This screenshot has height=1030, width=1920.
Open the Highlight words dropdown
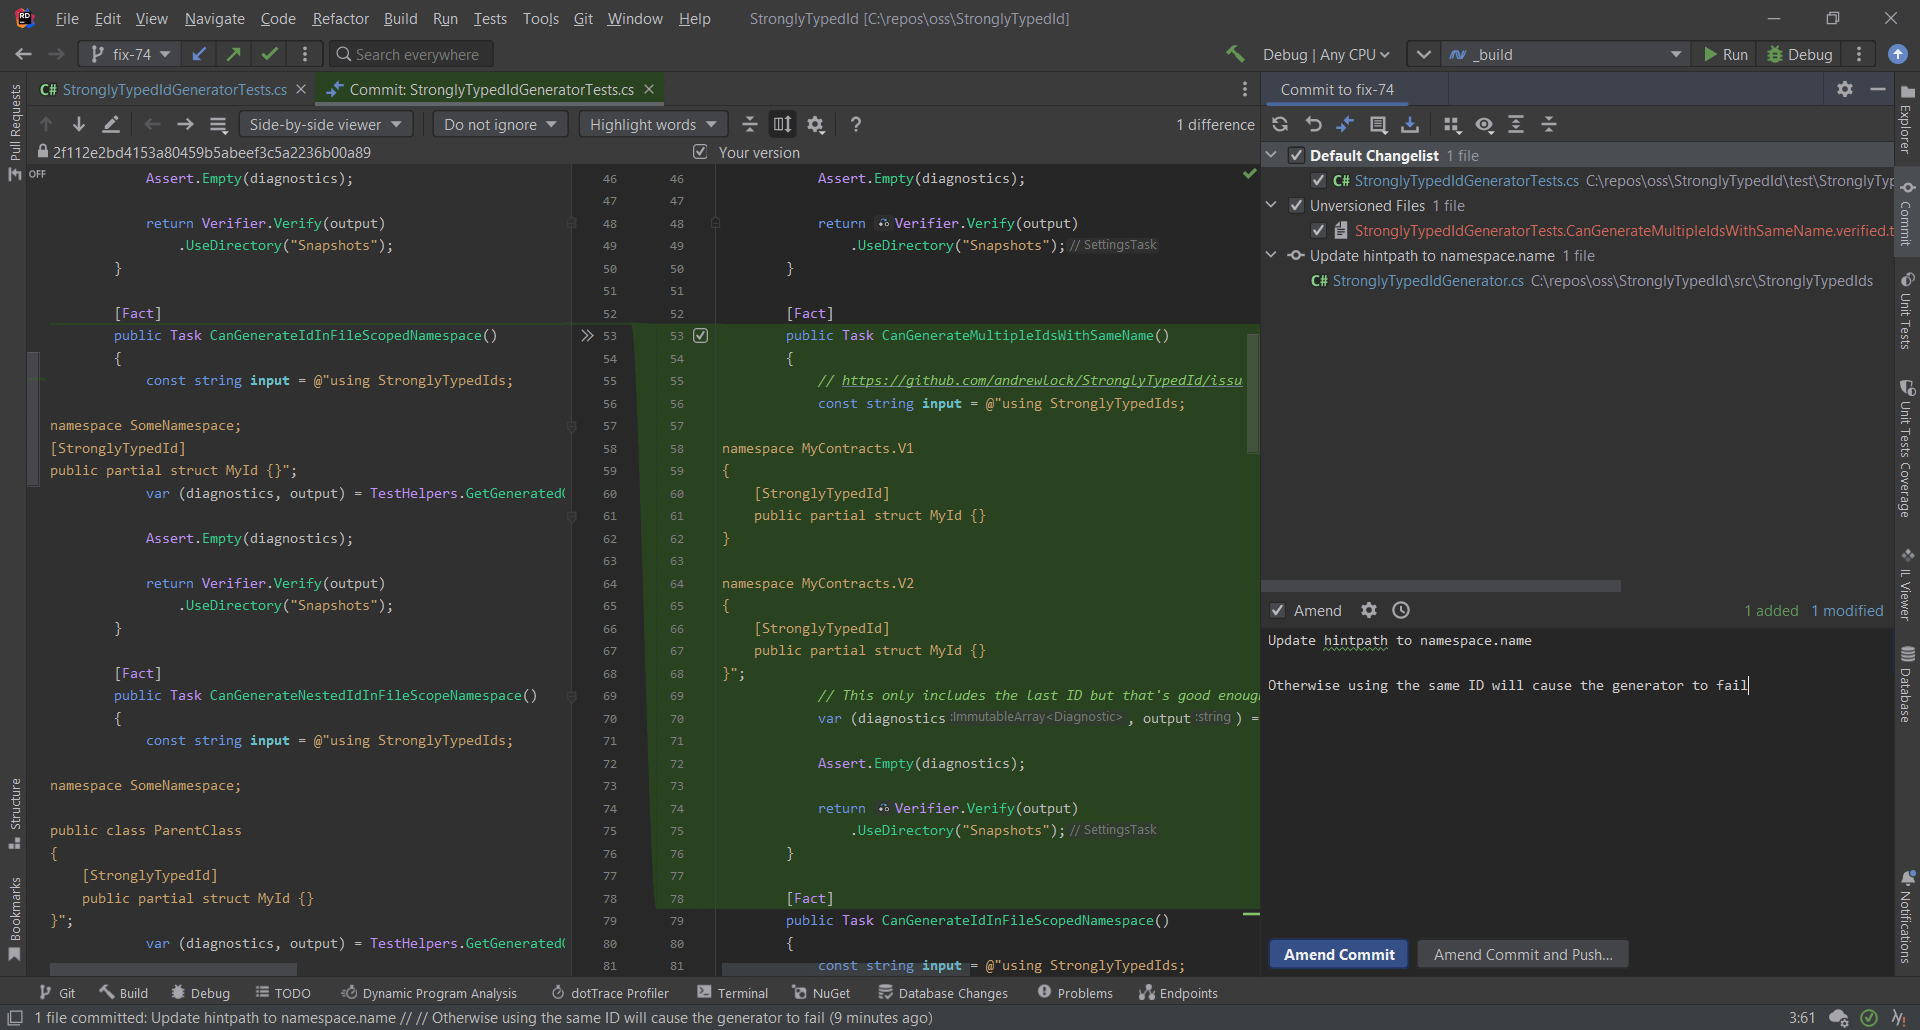653,124
